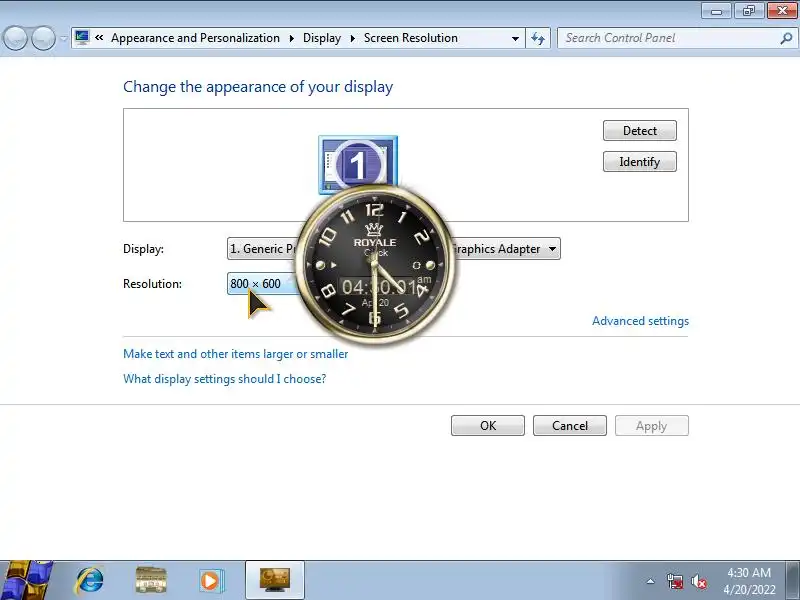The width and height of the screenshot is (800, 600).
Task: Open What display settings should I choose link
Action: (224, 379)
